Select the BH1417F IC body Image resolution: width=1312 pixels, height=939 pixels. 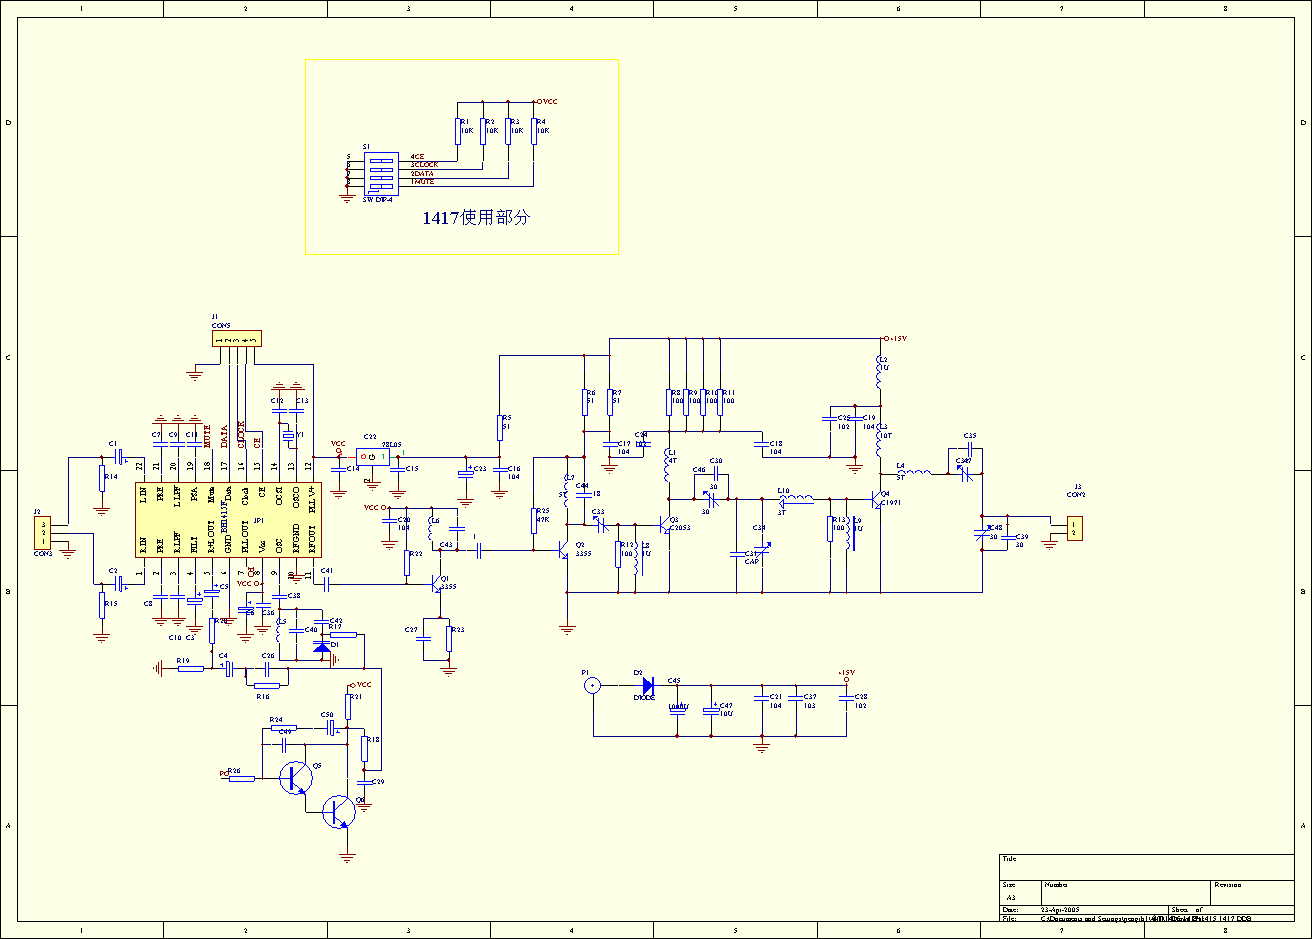pos(230,518)
